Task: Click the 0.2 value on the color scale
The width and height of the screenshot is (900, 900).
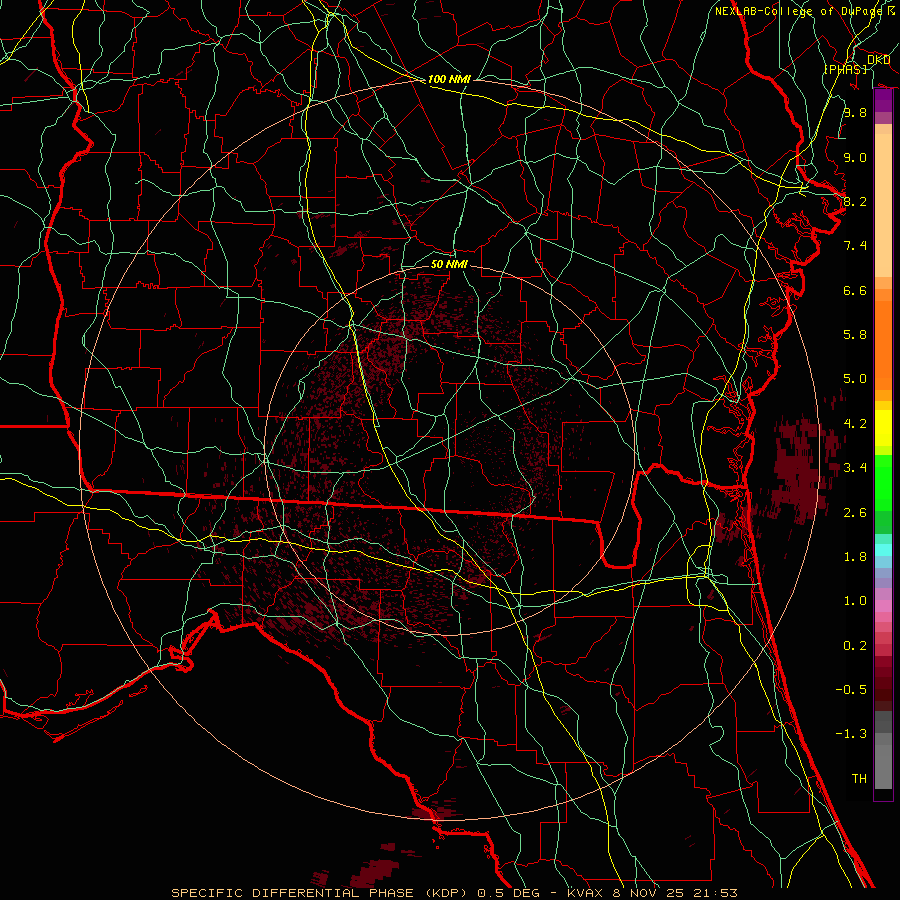Action: pos(855,646)
